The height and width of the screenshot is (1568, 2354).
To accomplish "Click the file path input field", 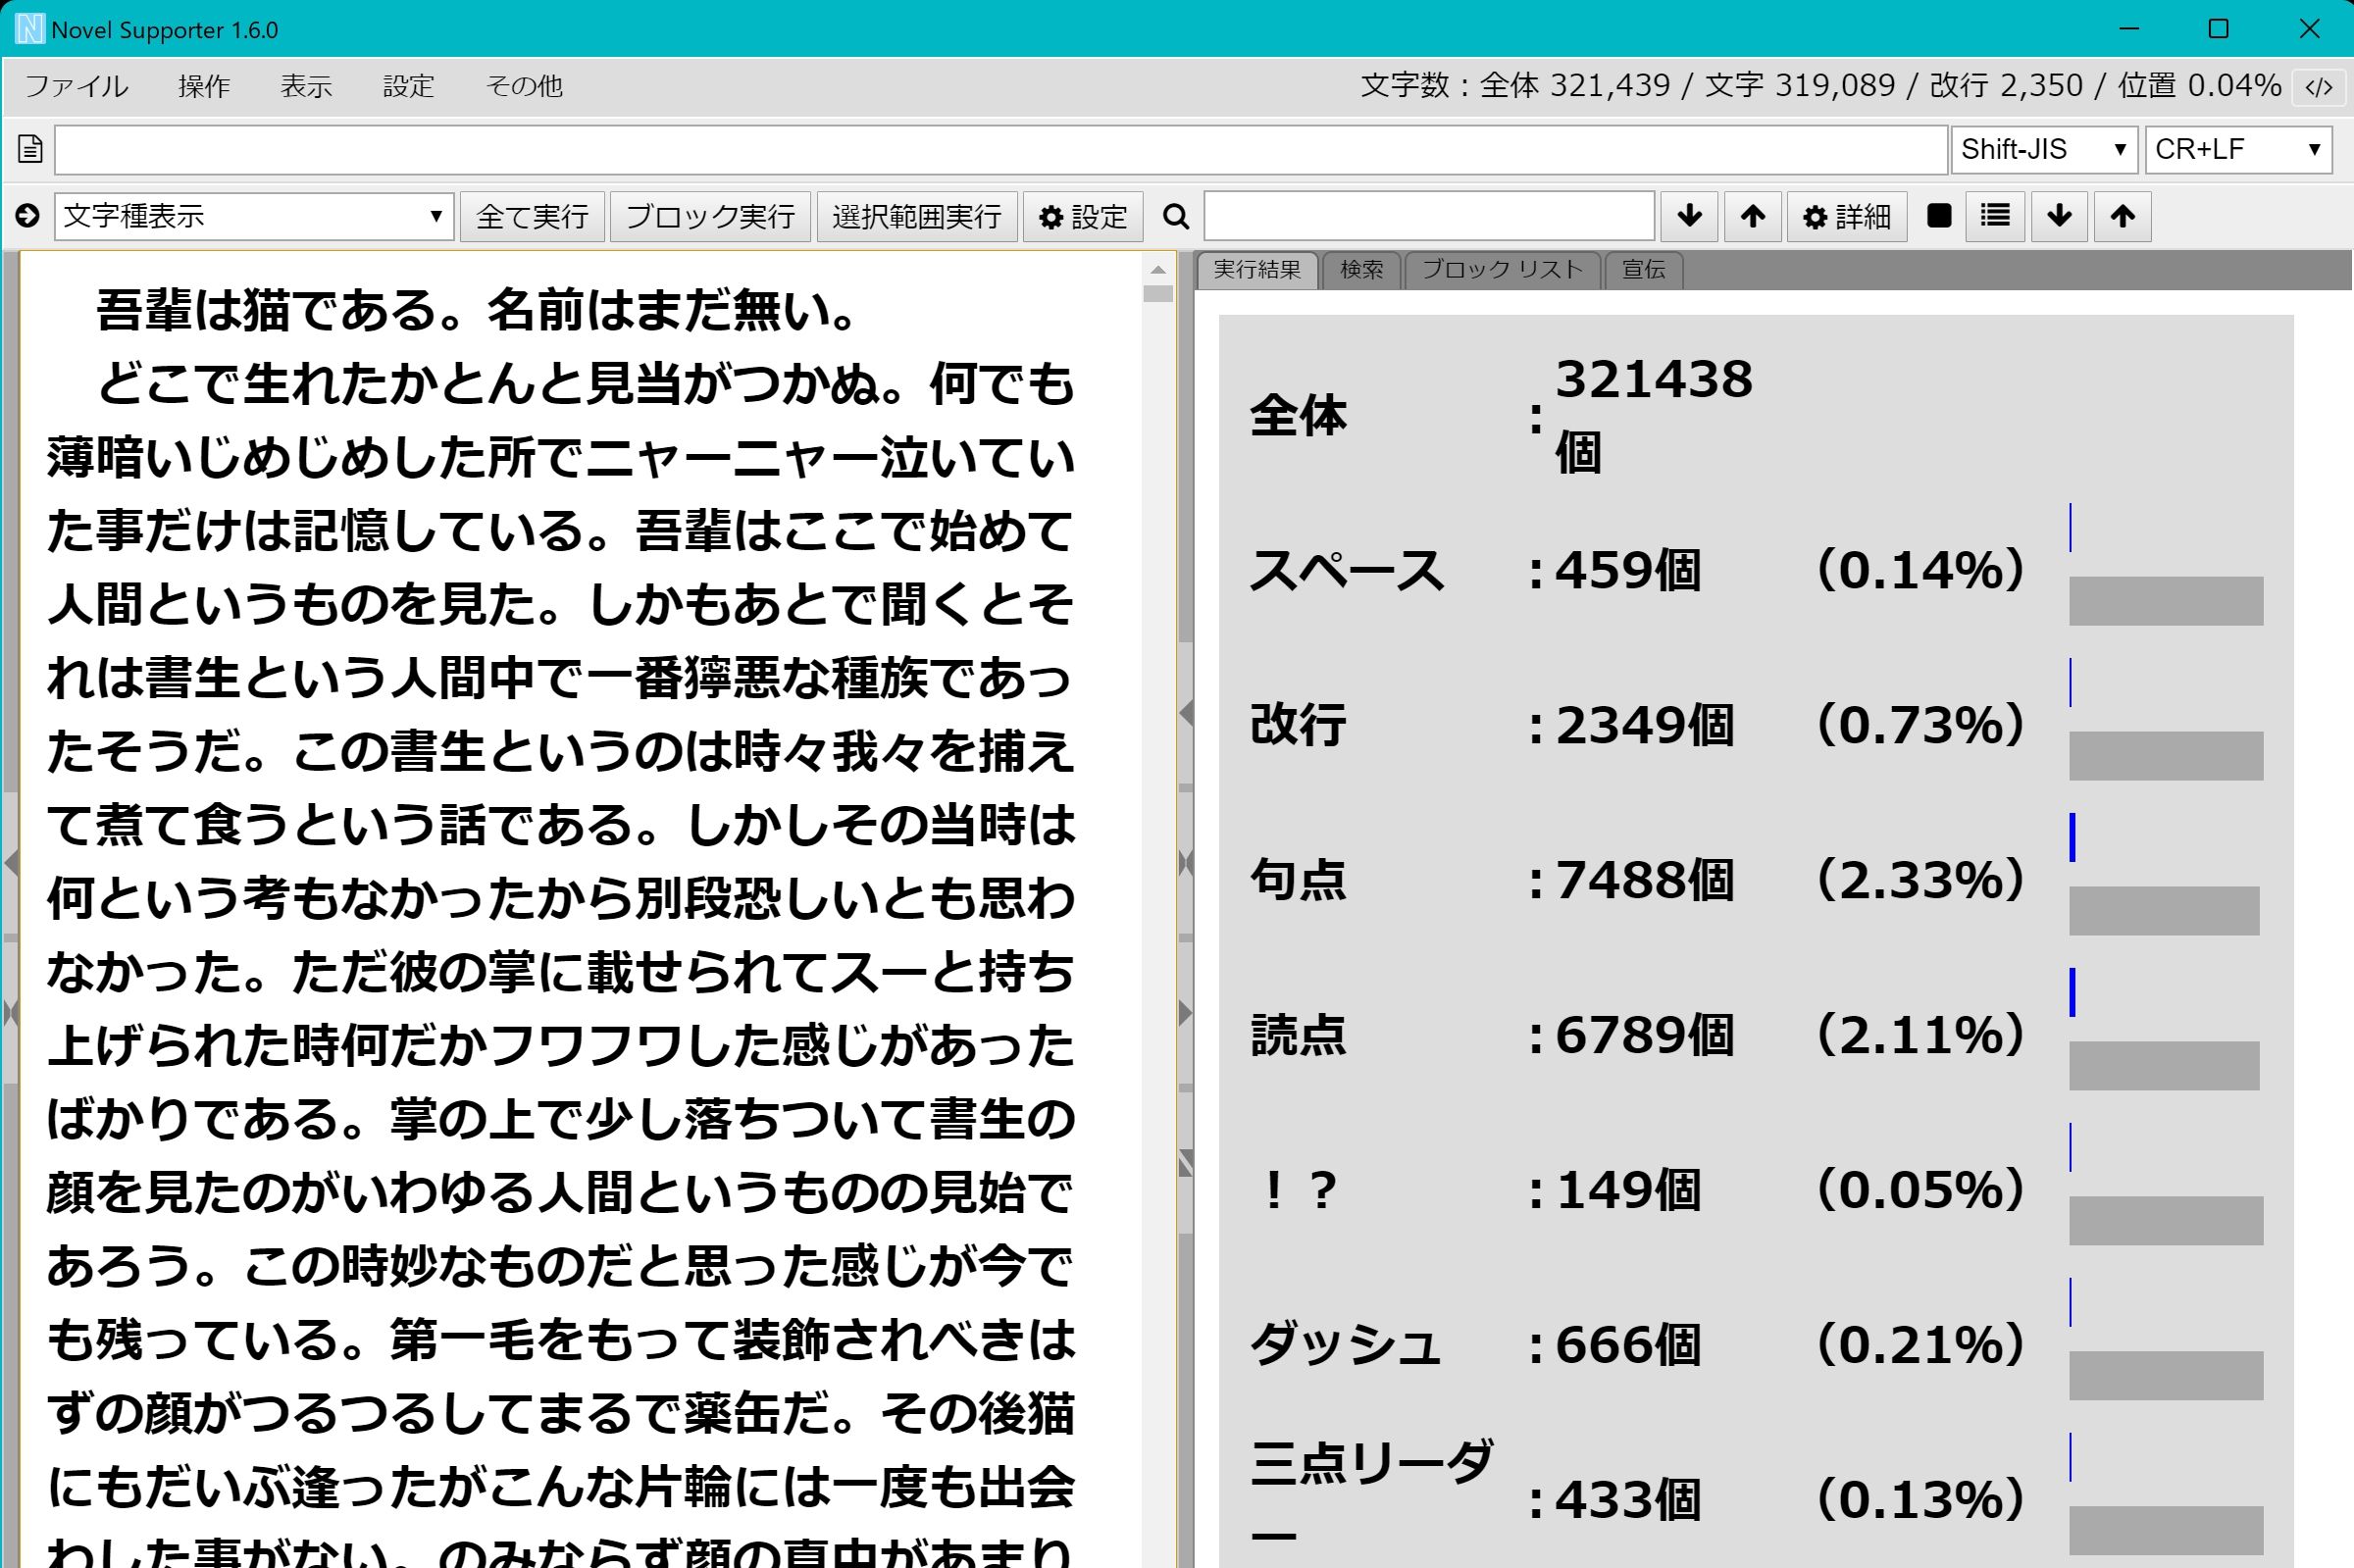I will tap(1001, 149).
